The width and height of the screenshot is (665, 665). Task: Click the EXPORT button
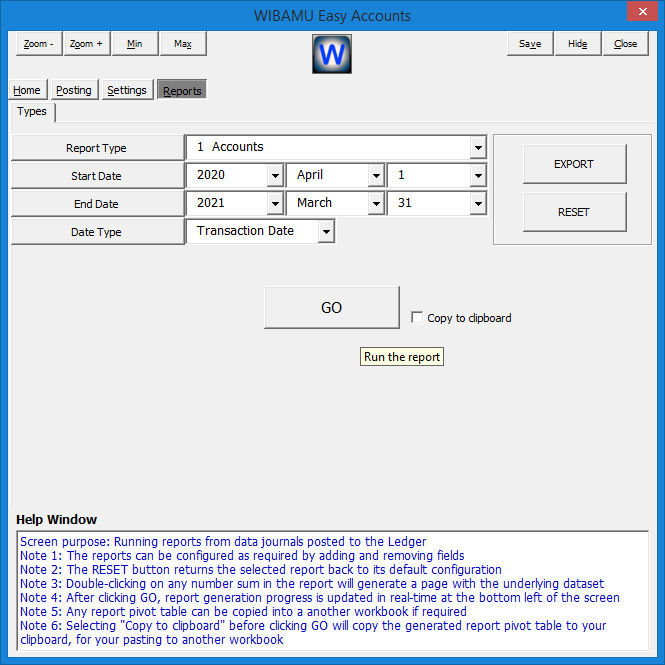[574, 164]
